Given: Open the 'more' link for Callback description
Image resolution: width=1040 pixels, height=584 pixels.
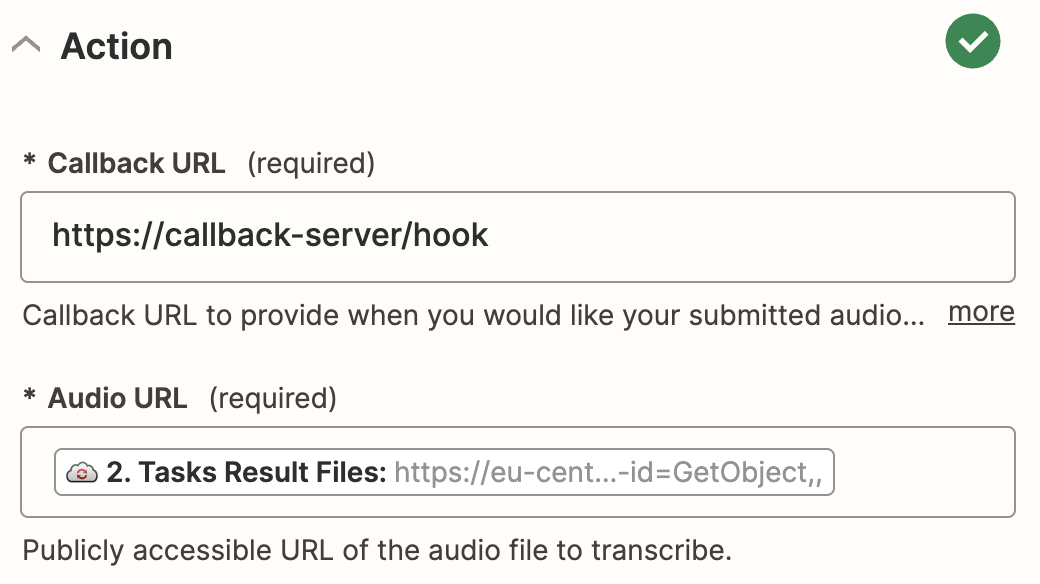Looking at the screenshot, I should [x=981, y=312].
